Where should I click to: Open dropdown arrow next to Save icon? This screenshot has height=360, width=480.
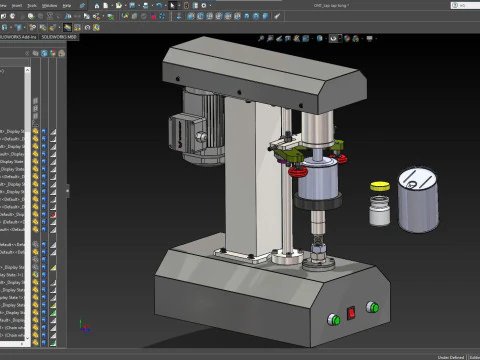pyautogui.click(x=138, y=6)
